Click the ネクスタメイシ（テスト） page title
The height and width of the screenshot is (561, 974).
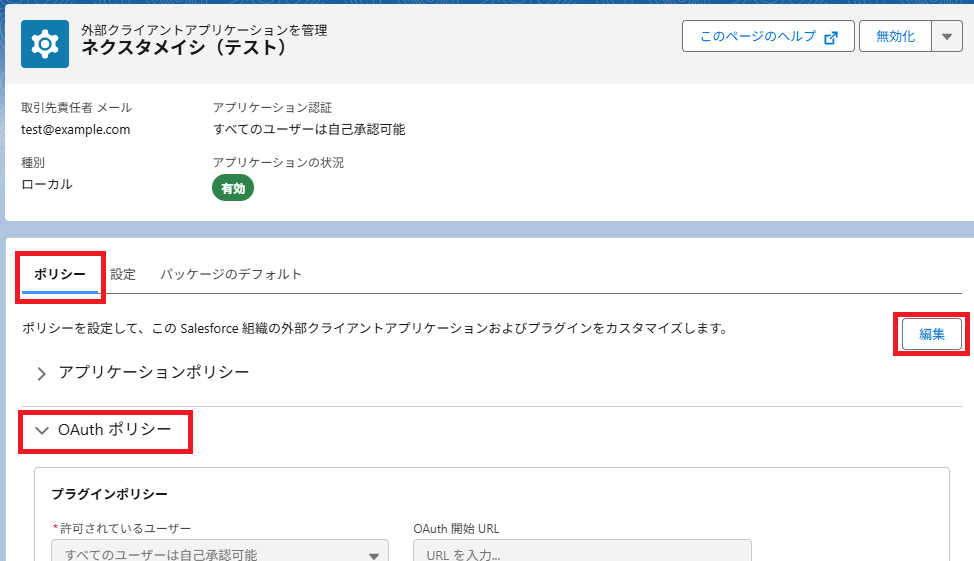pyautogui.click(x=185, y=48)
